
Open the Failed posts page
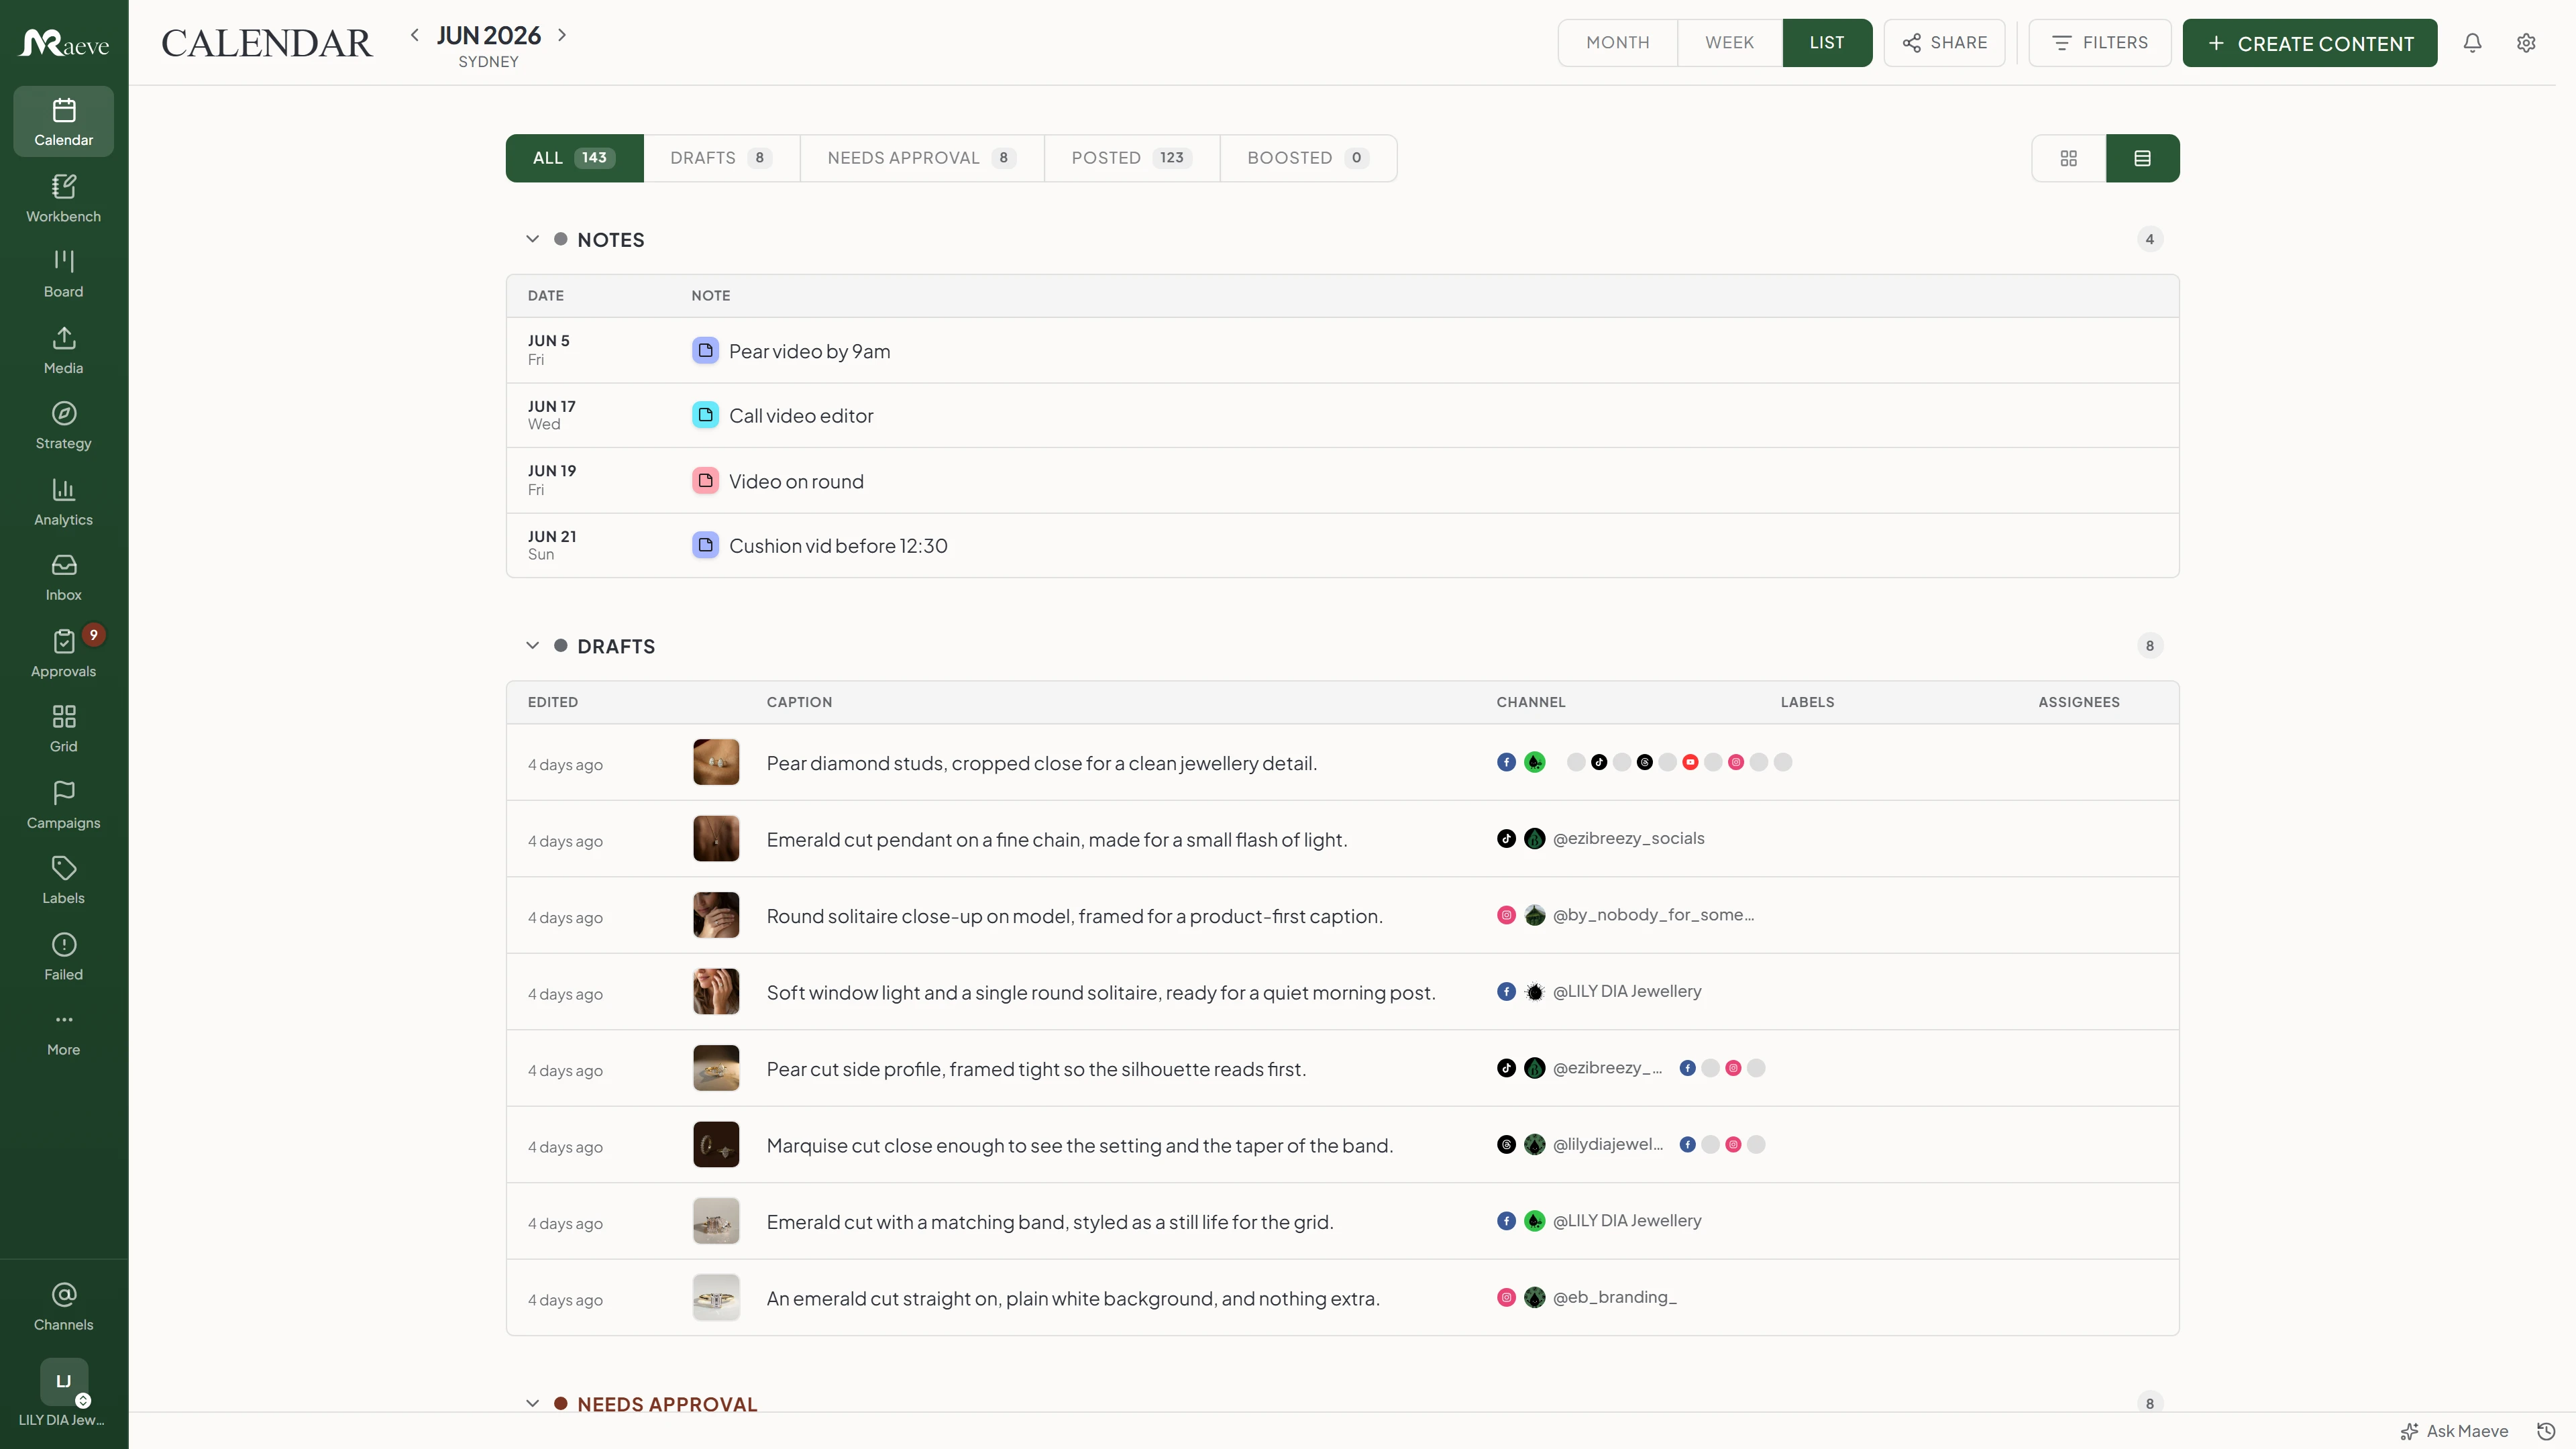click(63, 957)
